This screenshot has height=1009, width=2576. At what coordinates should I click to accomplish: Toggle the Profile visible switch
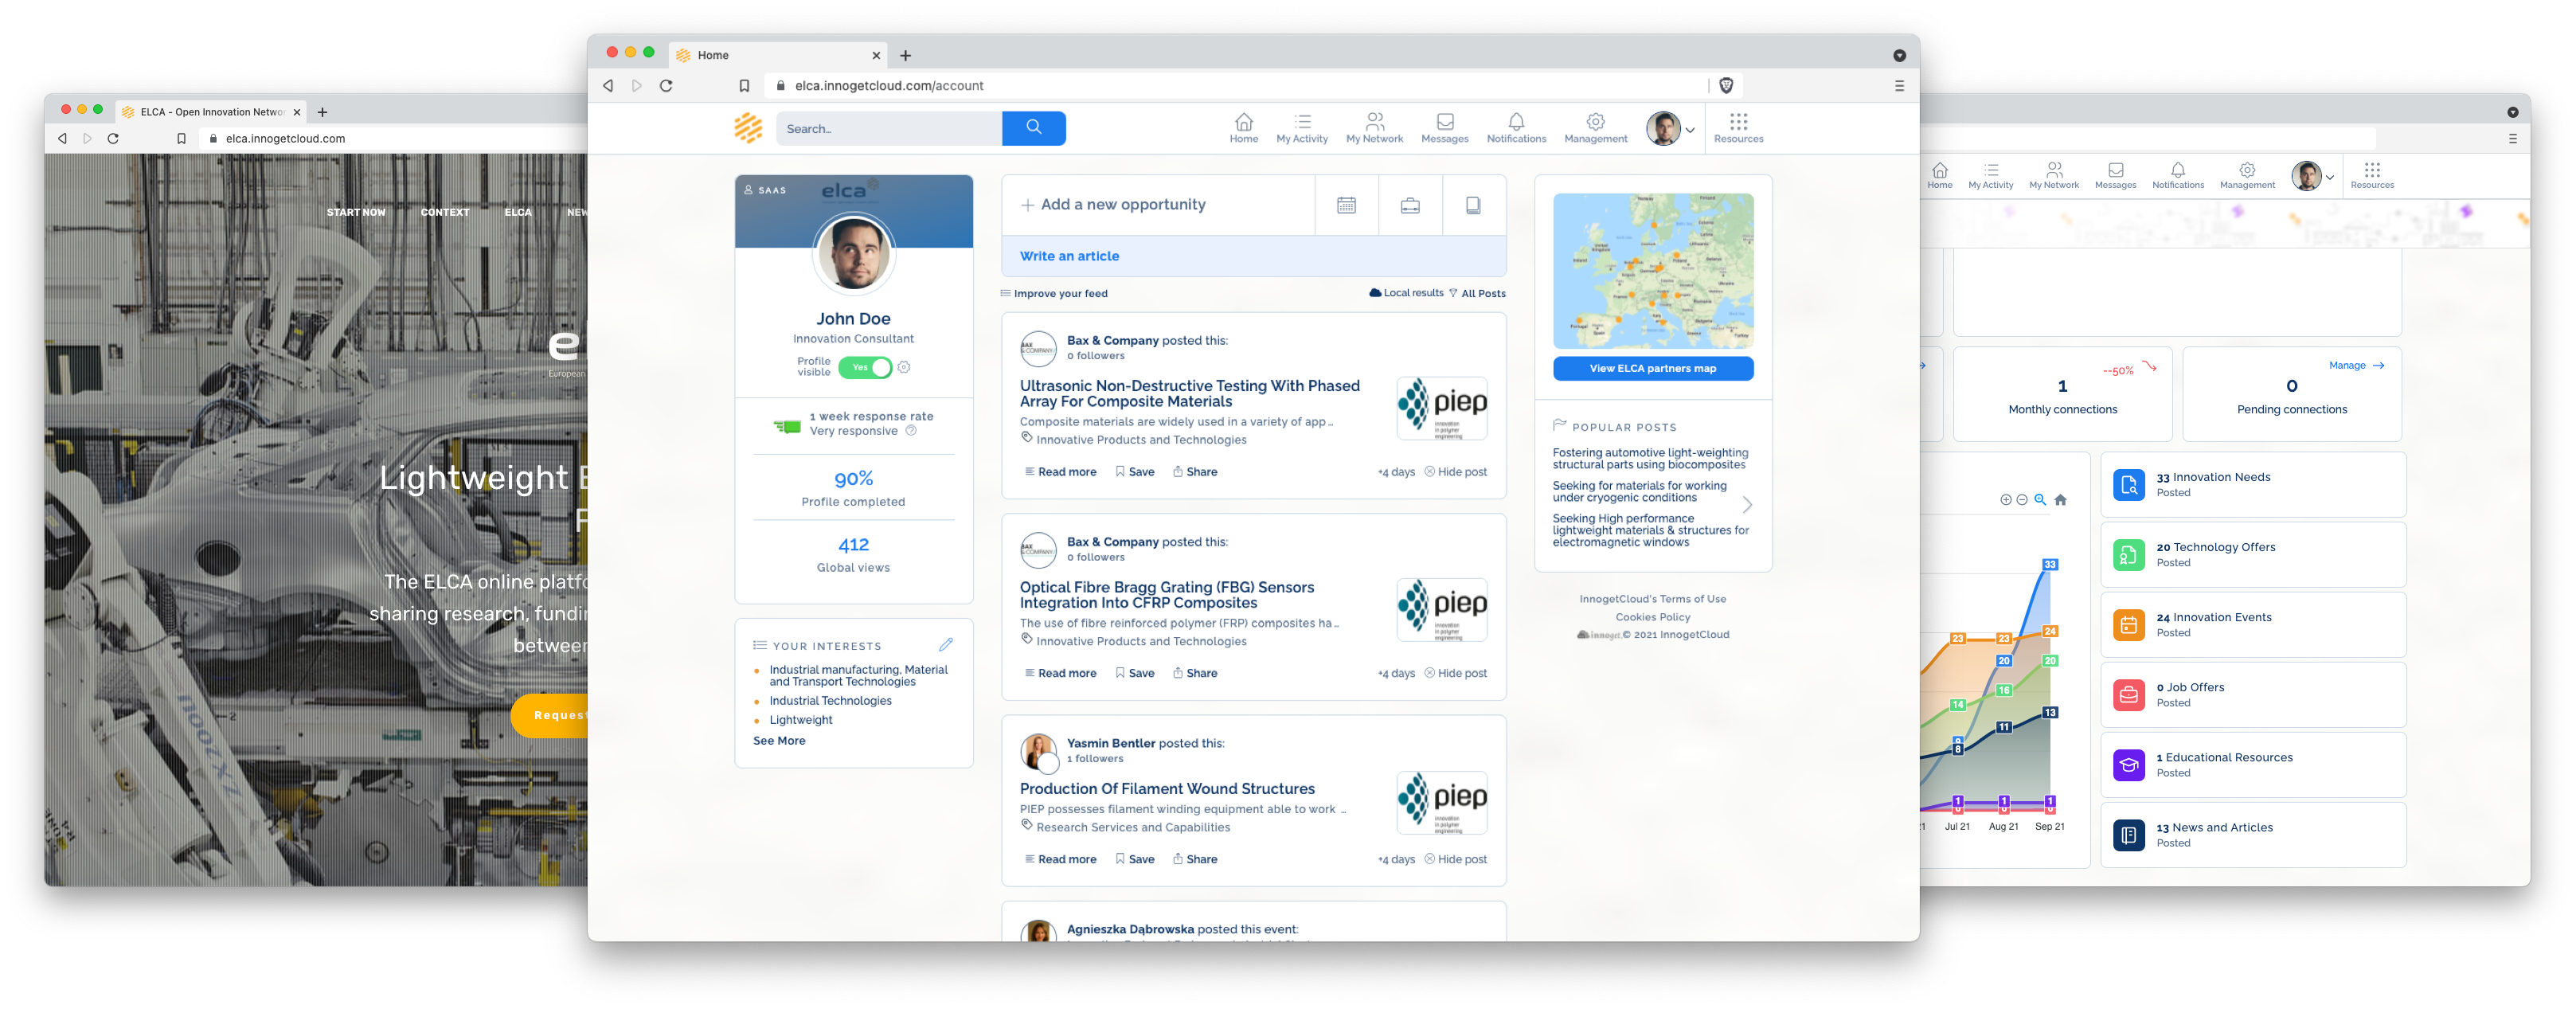pos(865,367)
